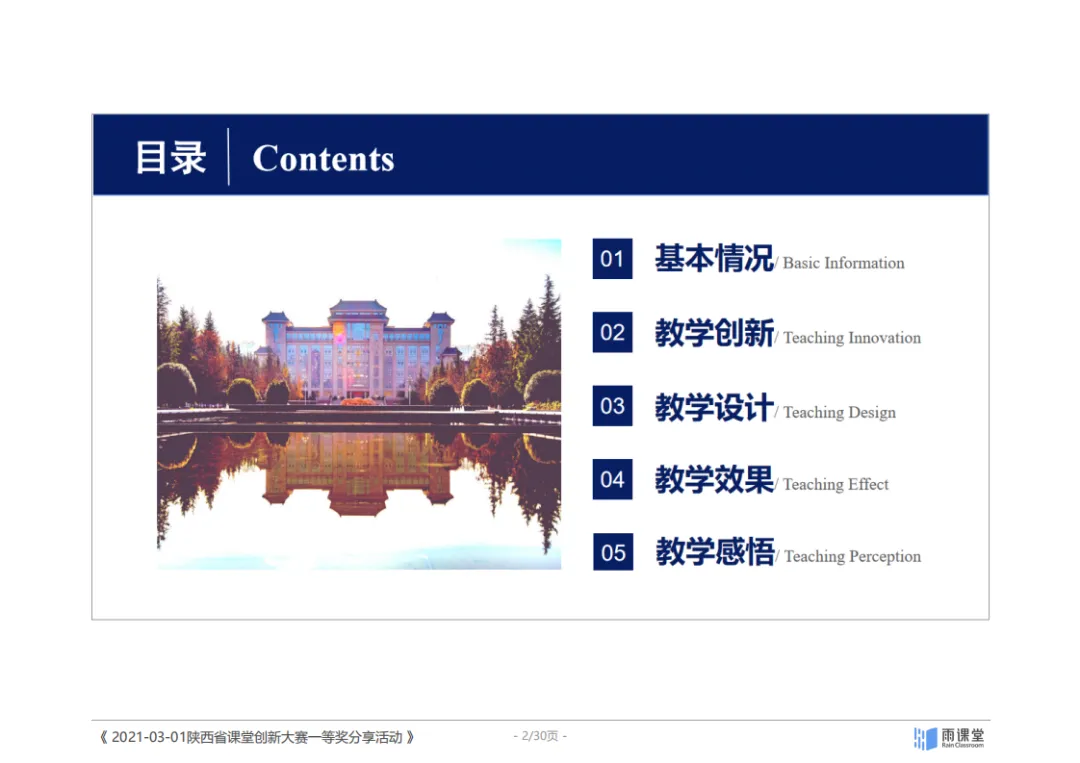Click the 05 number box

pos(613,552)
